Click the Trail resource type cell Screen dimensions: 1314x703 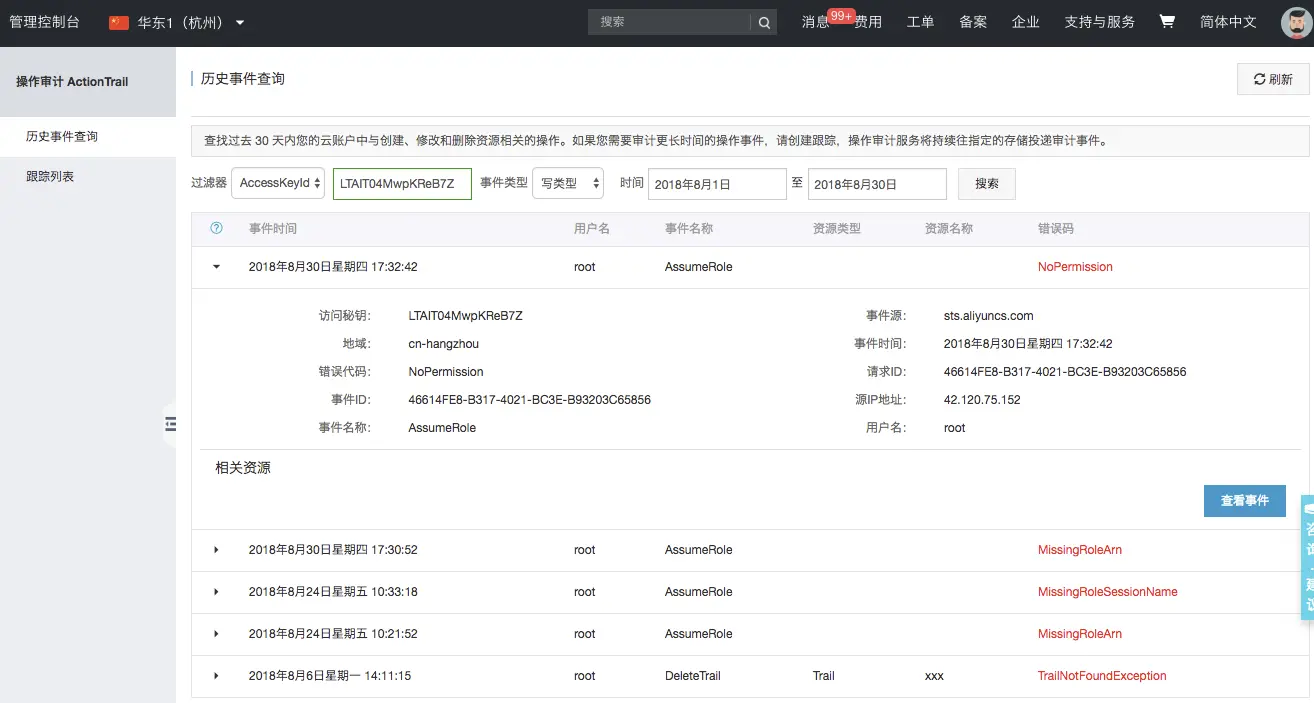(x=824, y=676)
